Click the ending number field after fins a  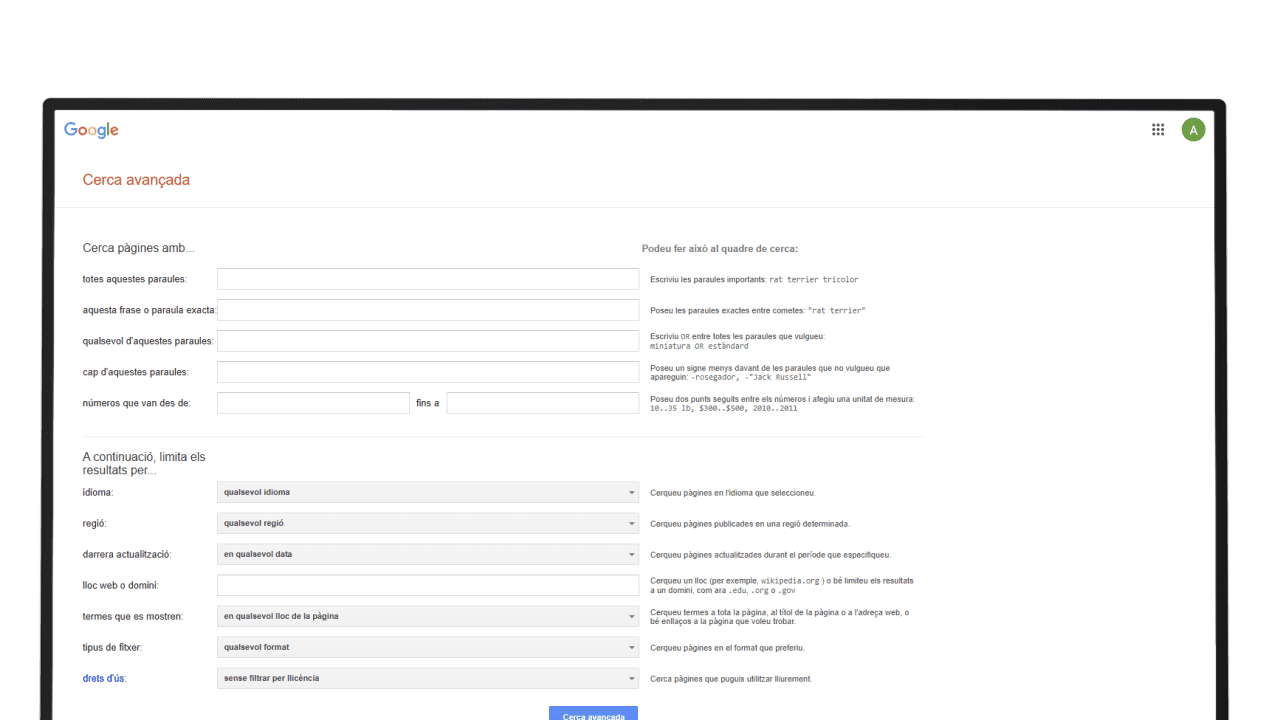pos(542,403)
